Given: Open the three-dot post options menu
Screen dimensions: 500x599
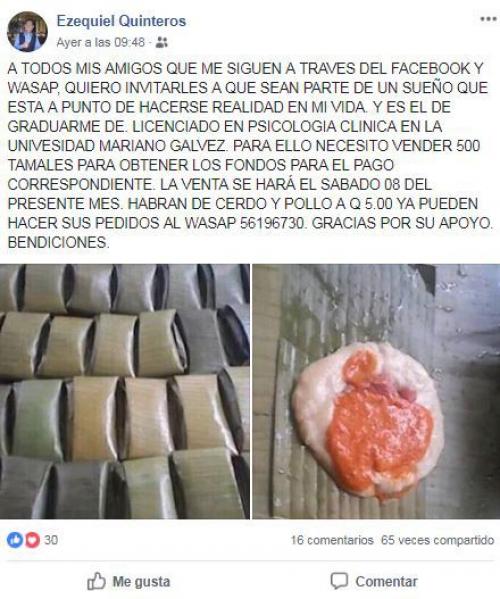Looking at the screenshot, I should click(488, 19).
